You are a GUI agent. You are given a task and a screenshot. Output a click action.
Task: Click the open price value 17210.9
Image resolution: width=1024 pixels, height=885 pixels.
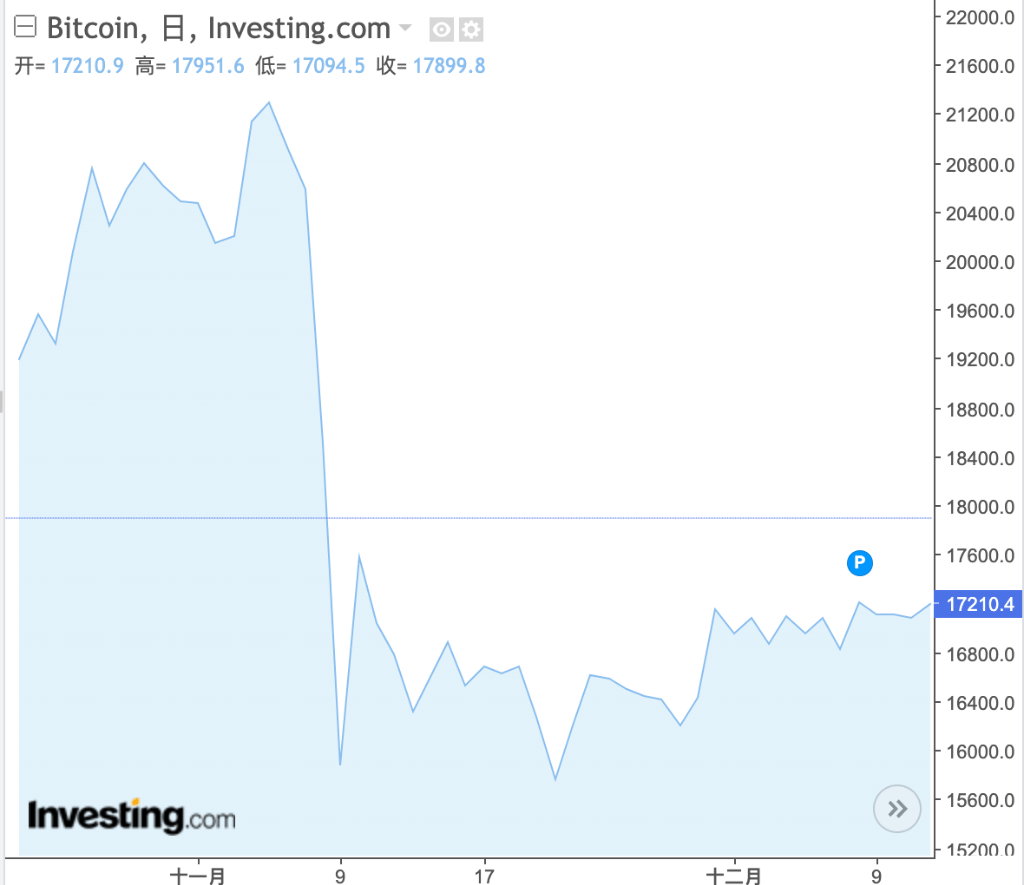[90, 66]
